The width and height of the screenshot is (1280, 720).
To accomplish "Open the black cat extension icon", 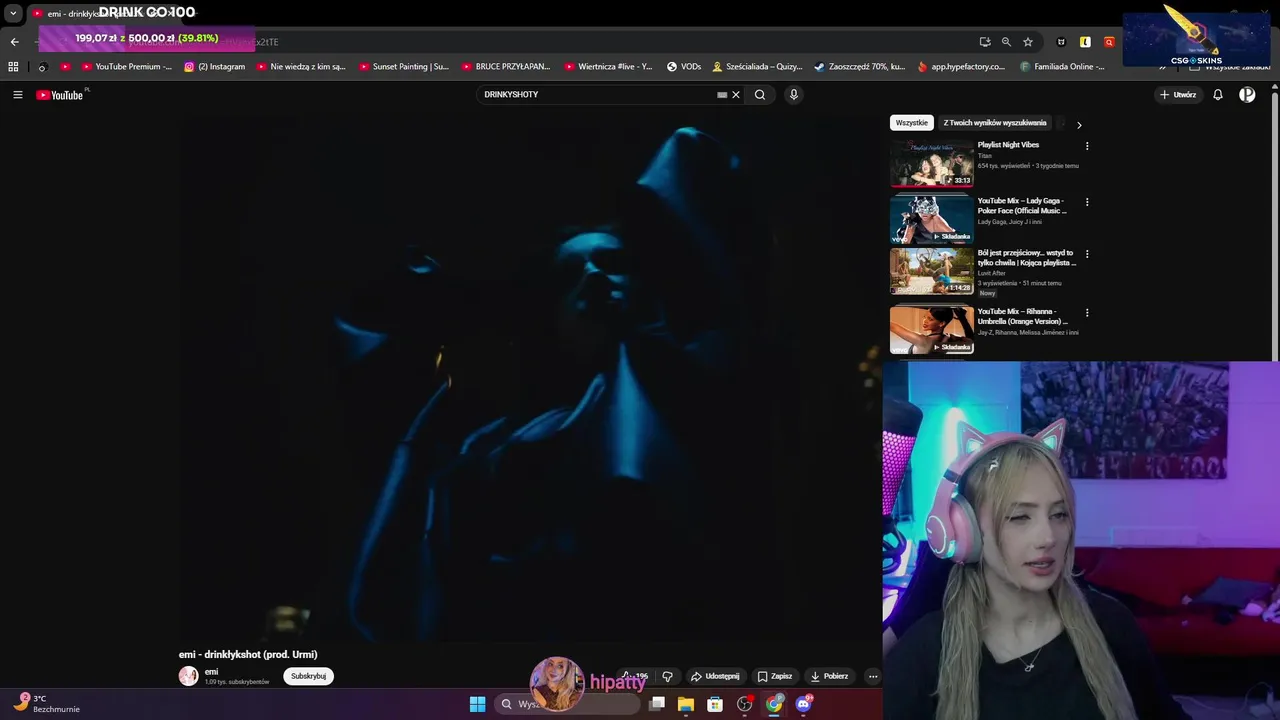I will [x=1061, y=42].
